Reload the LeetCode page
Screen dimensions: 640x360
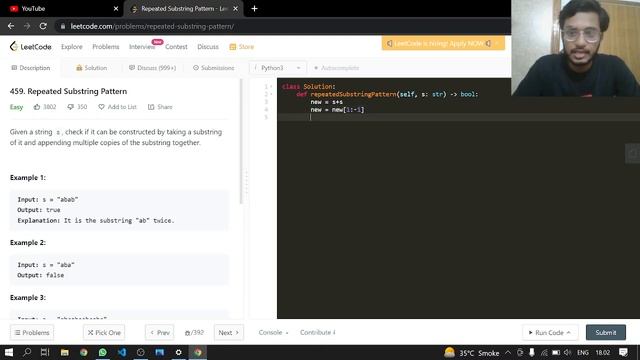pos(43,26)
